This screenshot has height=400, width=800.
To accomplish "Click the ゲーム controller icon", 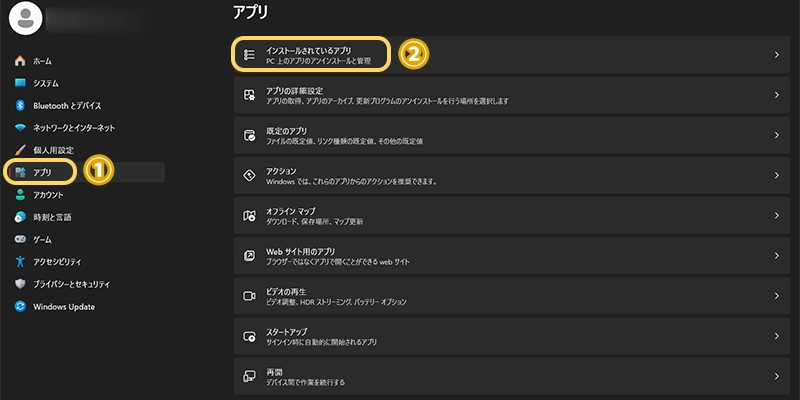I will coord(20,240).
